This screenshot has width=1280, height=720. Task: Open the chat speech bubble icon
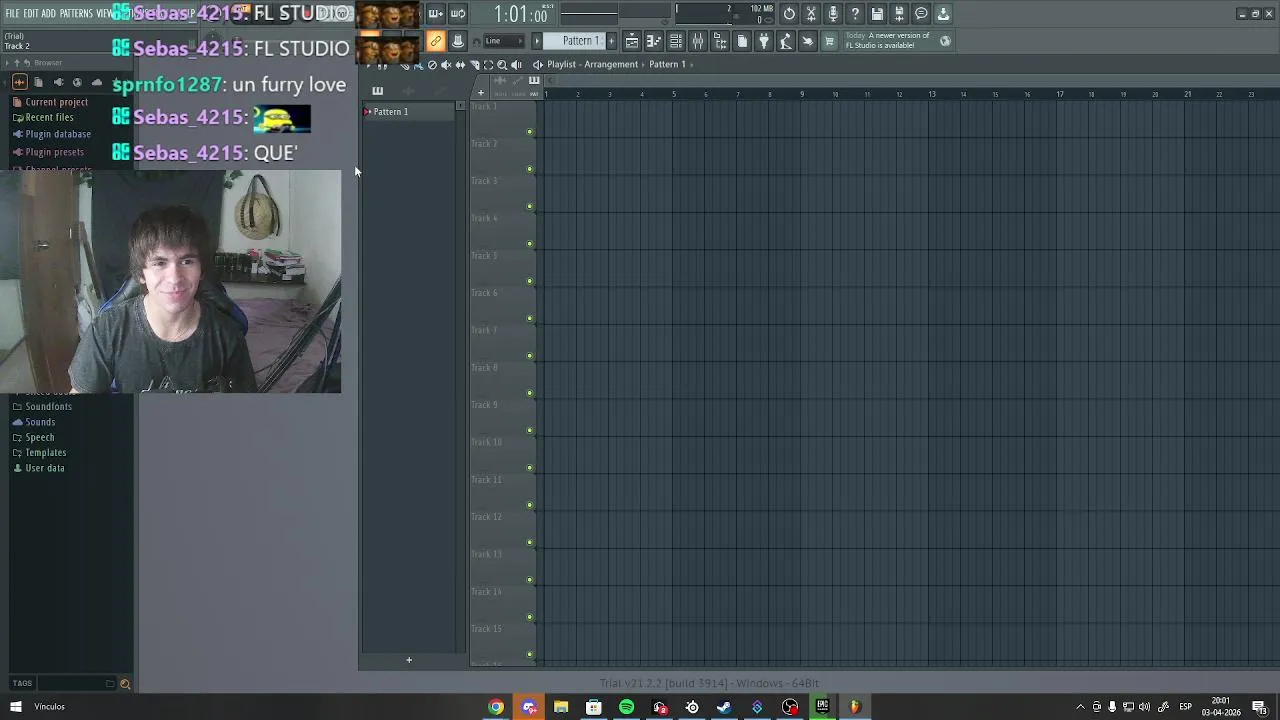pos(921,14)
